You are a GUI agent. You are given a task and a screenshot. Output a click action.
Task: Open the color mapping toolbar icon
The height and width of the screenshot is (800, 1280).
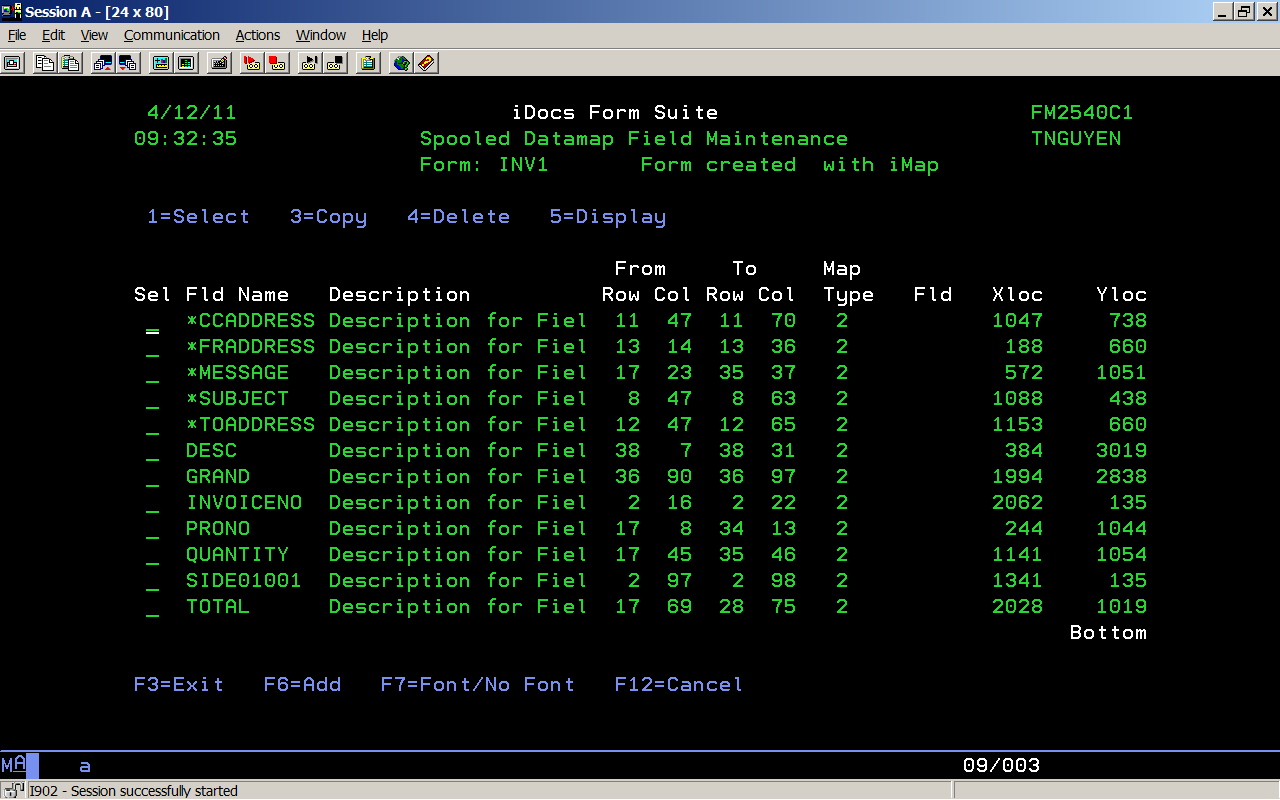coord(186,63)
